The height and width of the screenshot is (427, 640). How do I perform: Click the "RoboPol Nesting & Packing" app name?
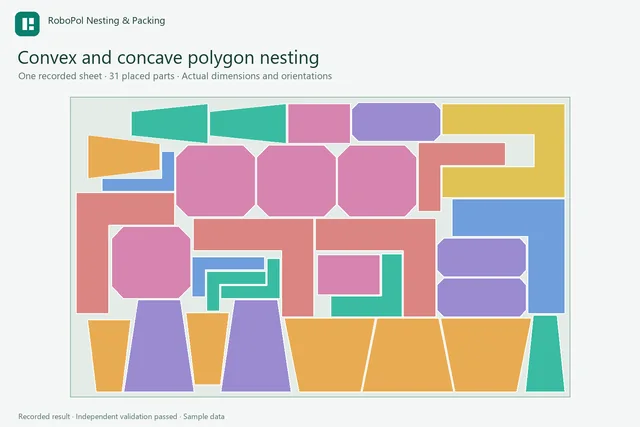[107, 21]
